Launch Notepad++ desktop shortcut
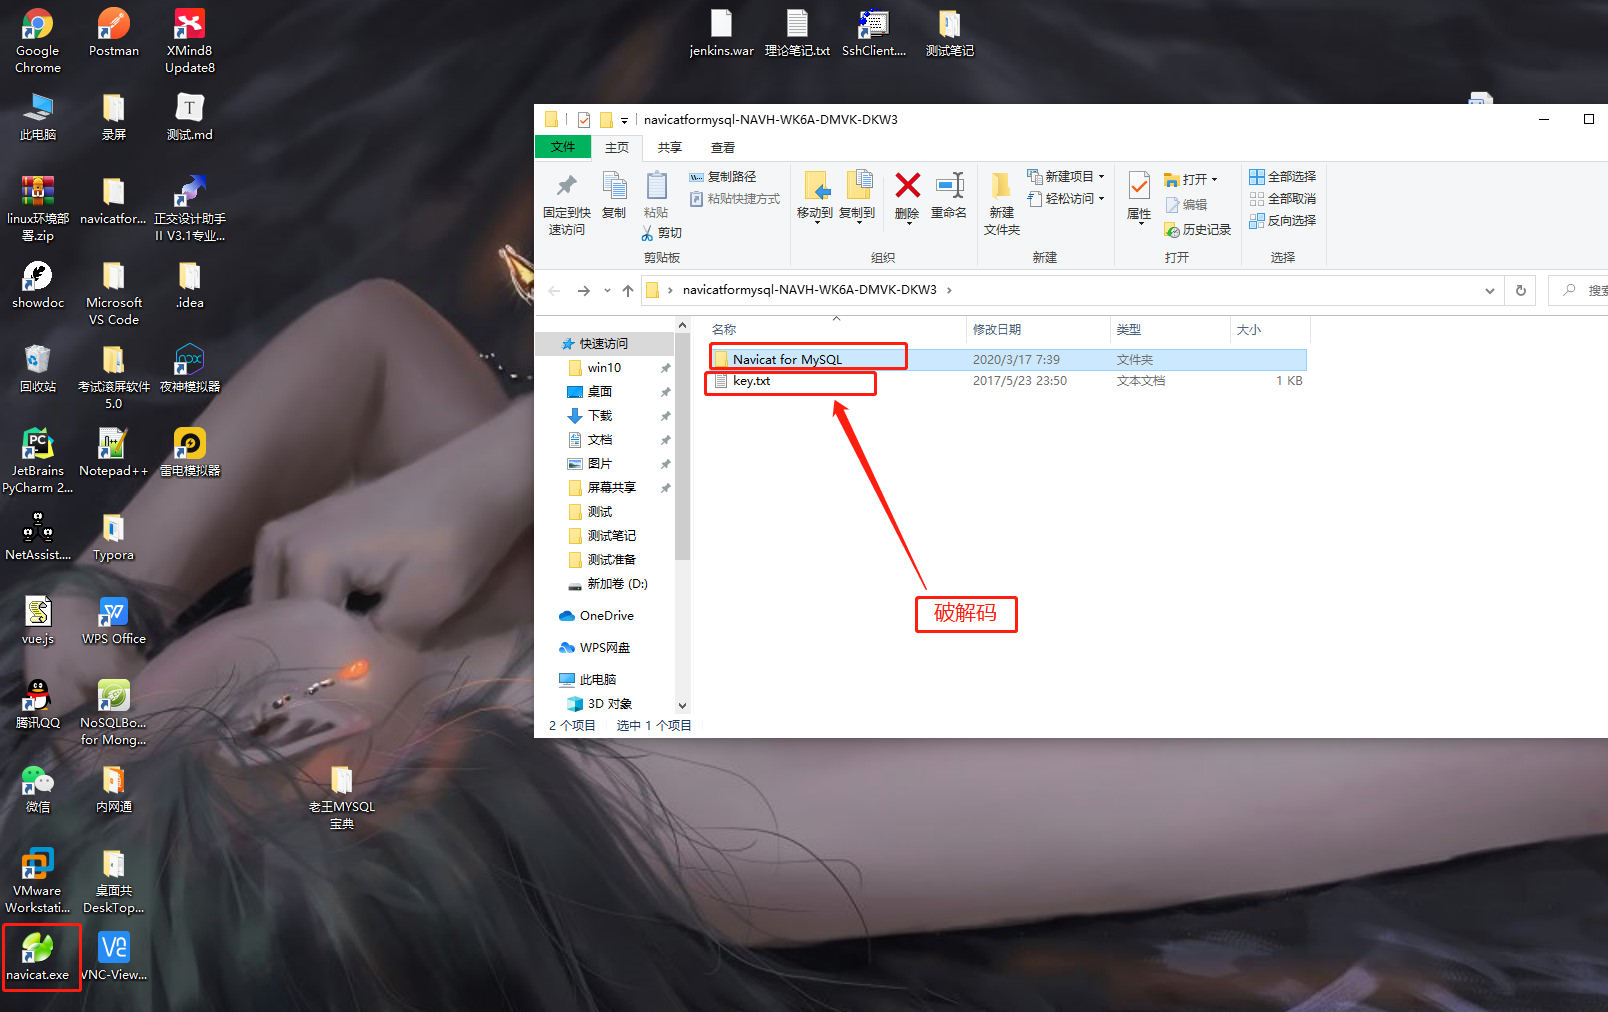 coord(114,453)
